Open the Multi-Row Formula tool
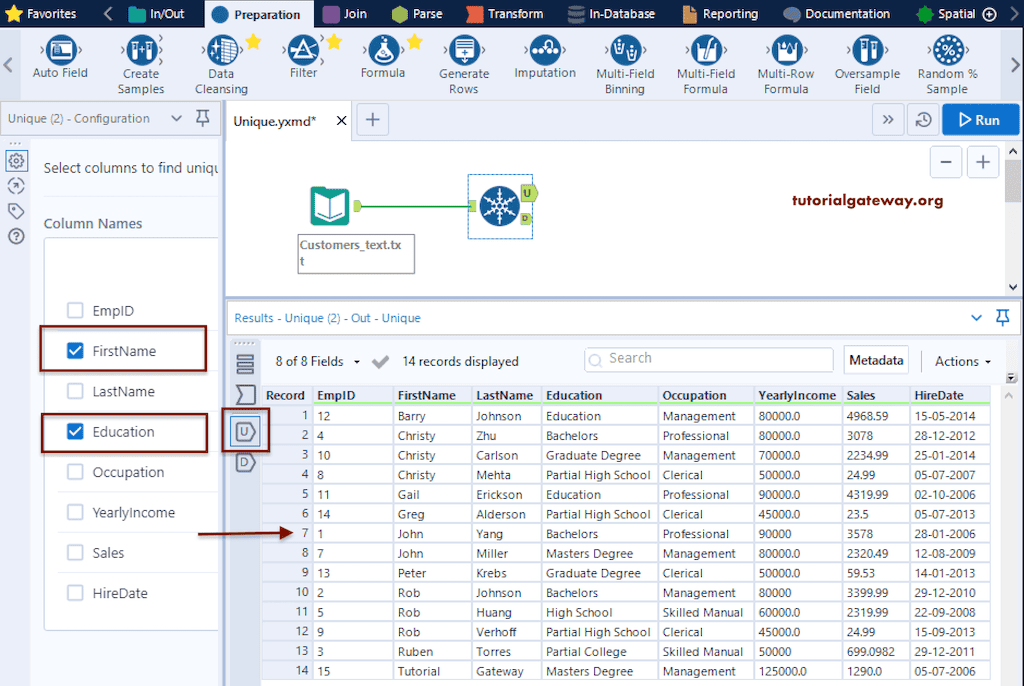Viewport: 1024px width, 686px height. pos(786,51)
